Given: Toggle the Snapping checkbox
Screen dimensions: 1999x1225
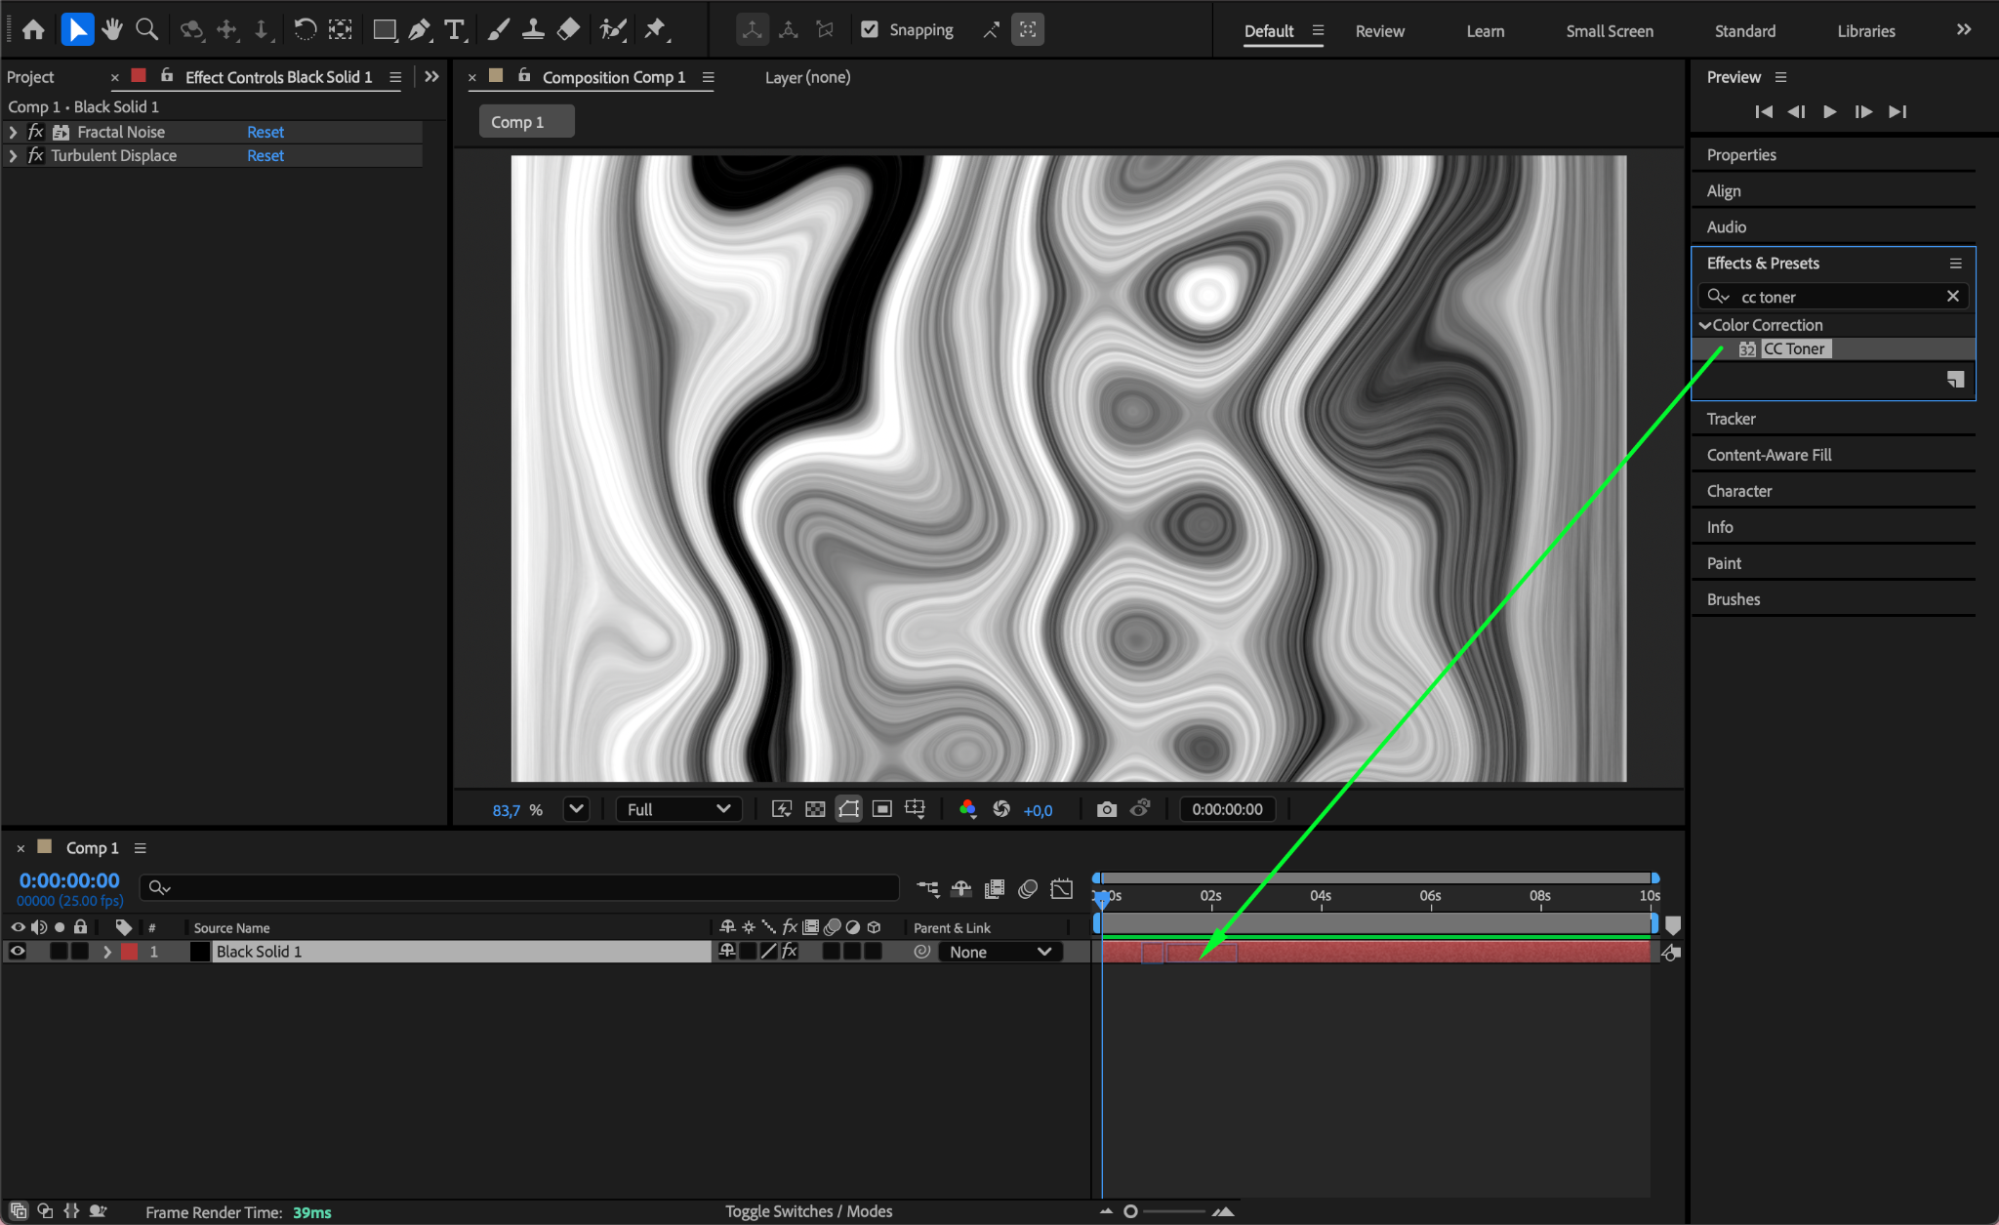Looking at the screenshot, I should coord(870,29).
